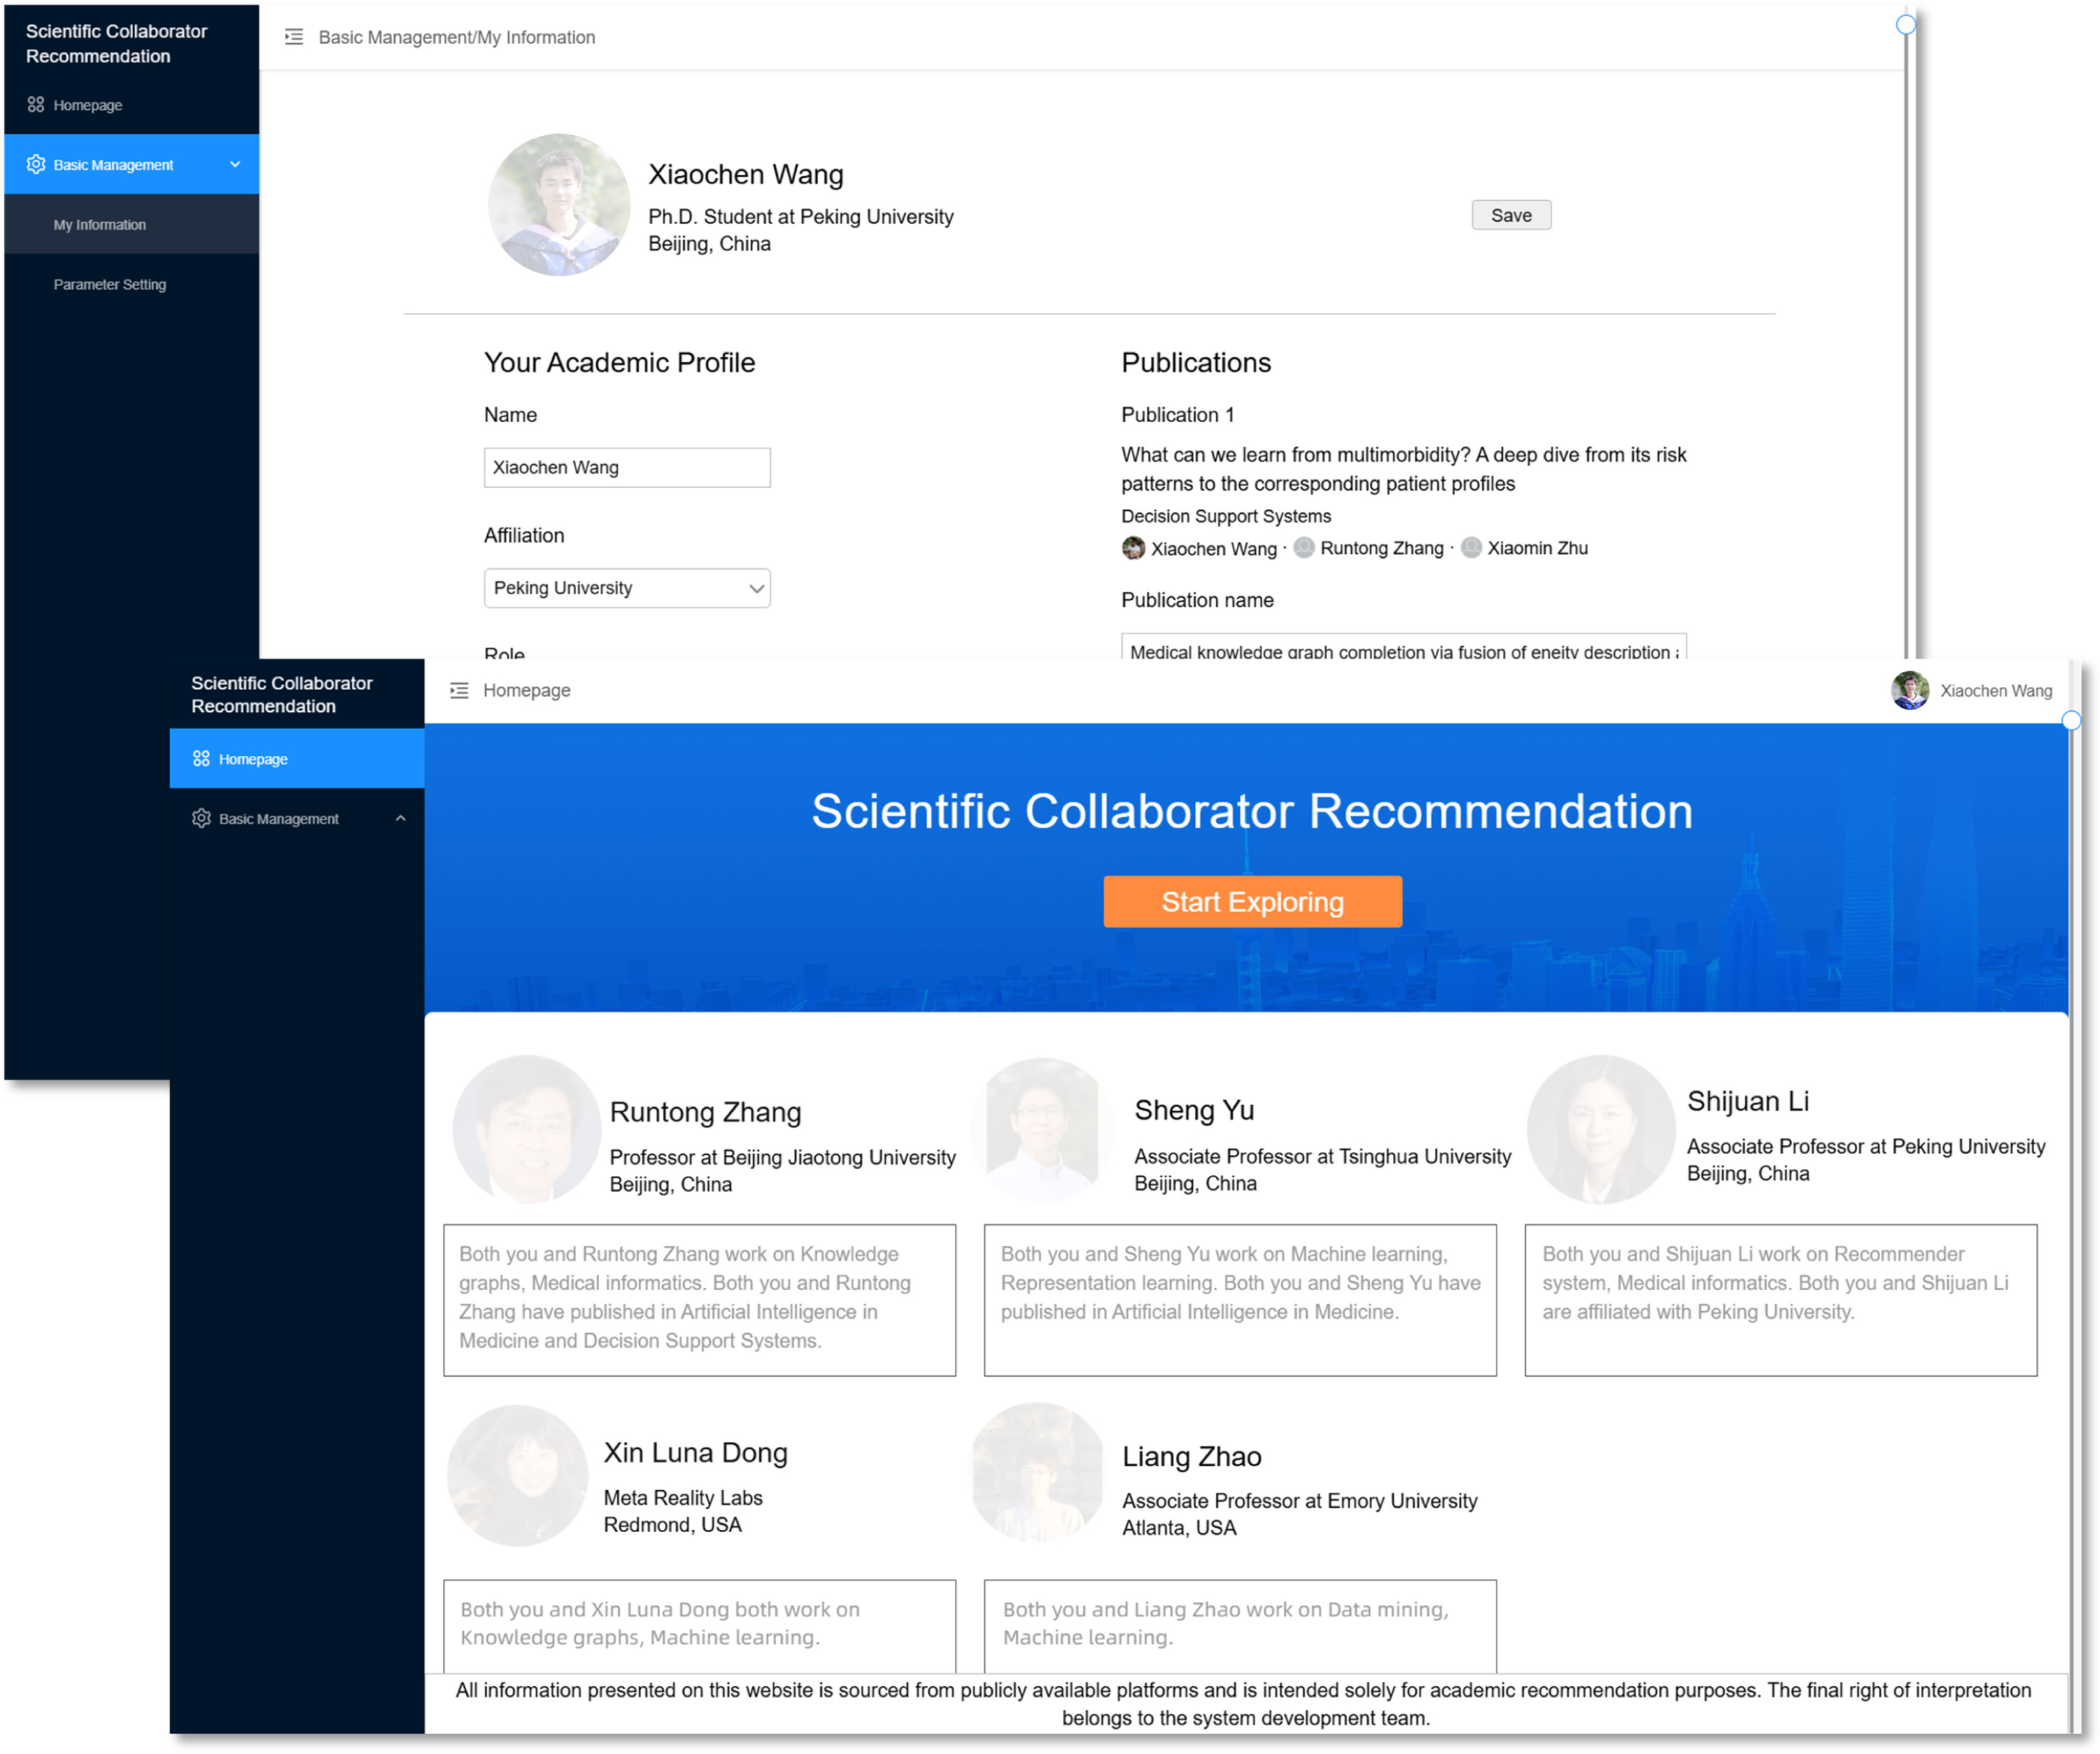Click the Runtong Zhang author avatar in Publication 1
The height and width of the screenshot is (1754, 2100).
click(x=1304, y=548)
